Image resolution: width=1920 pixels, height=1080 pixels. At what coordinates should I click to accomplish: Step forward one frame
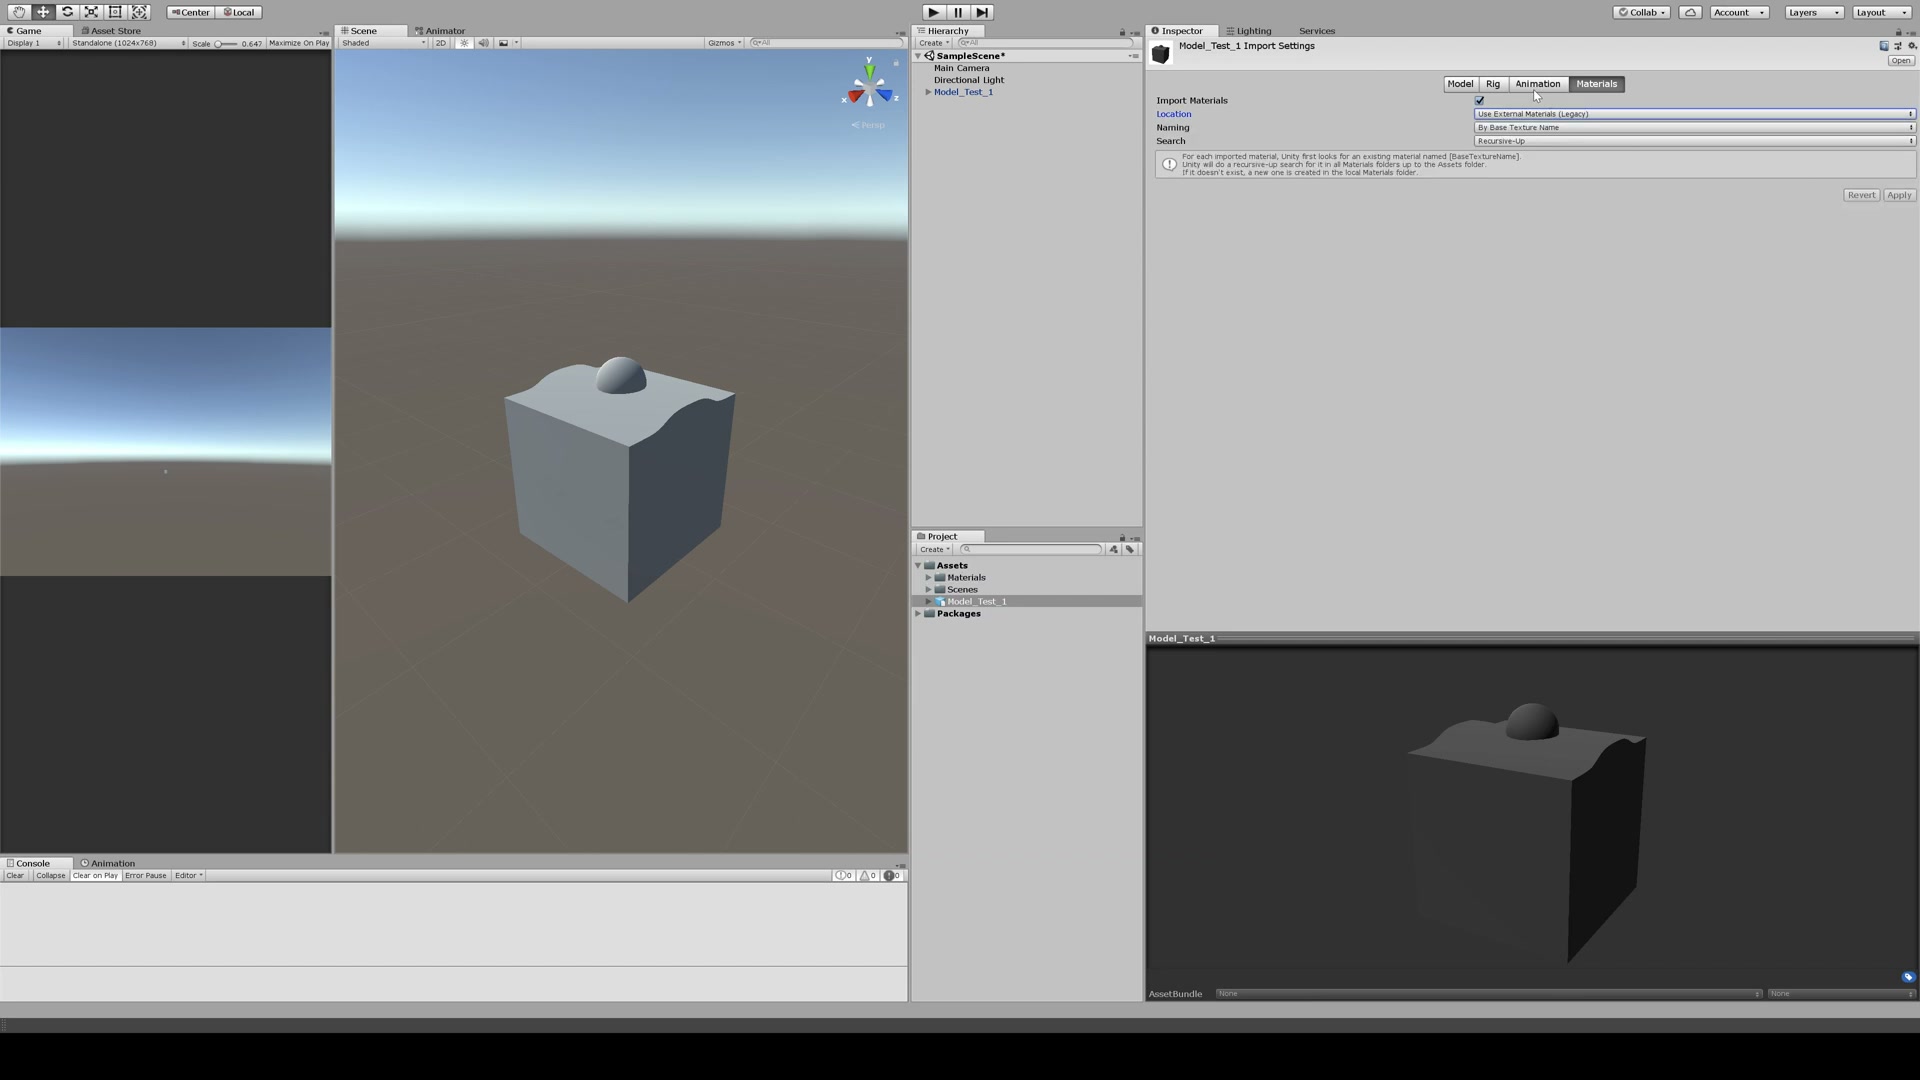point(982,12)
